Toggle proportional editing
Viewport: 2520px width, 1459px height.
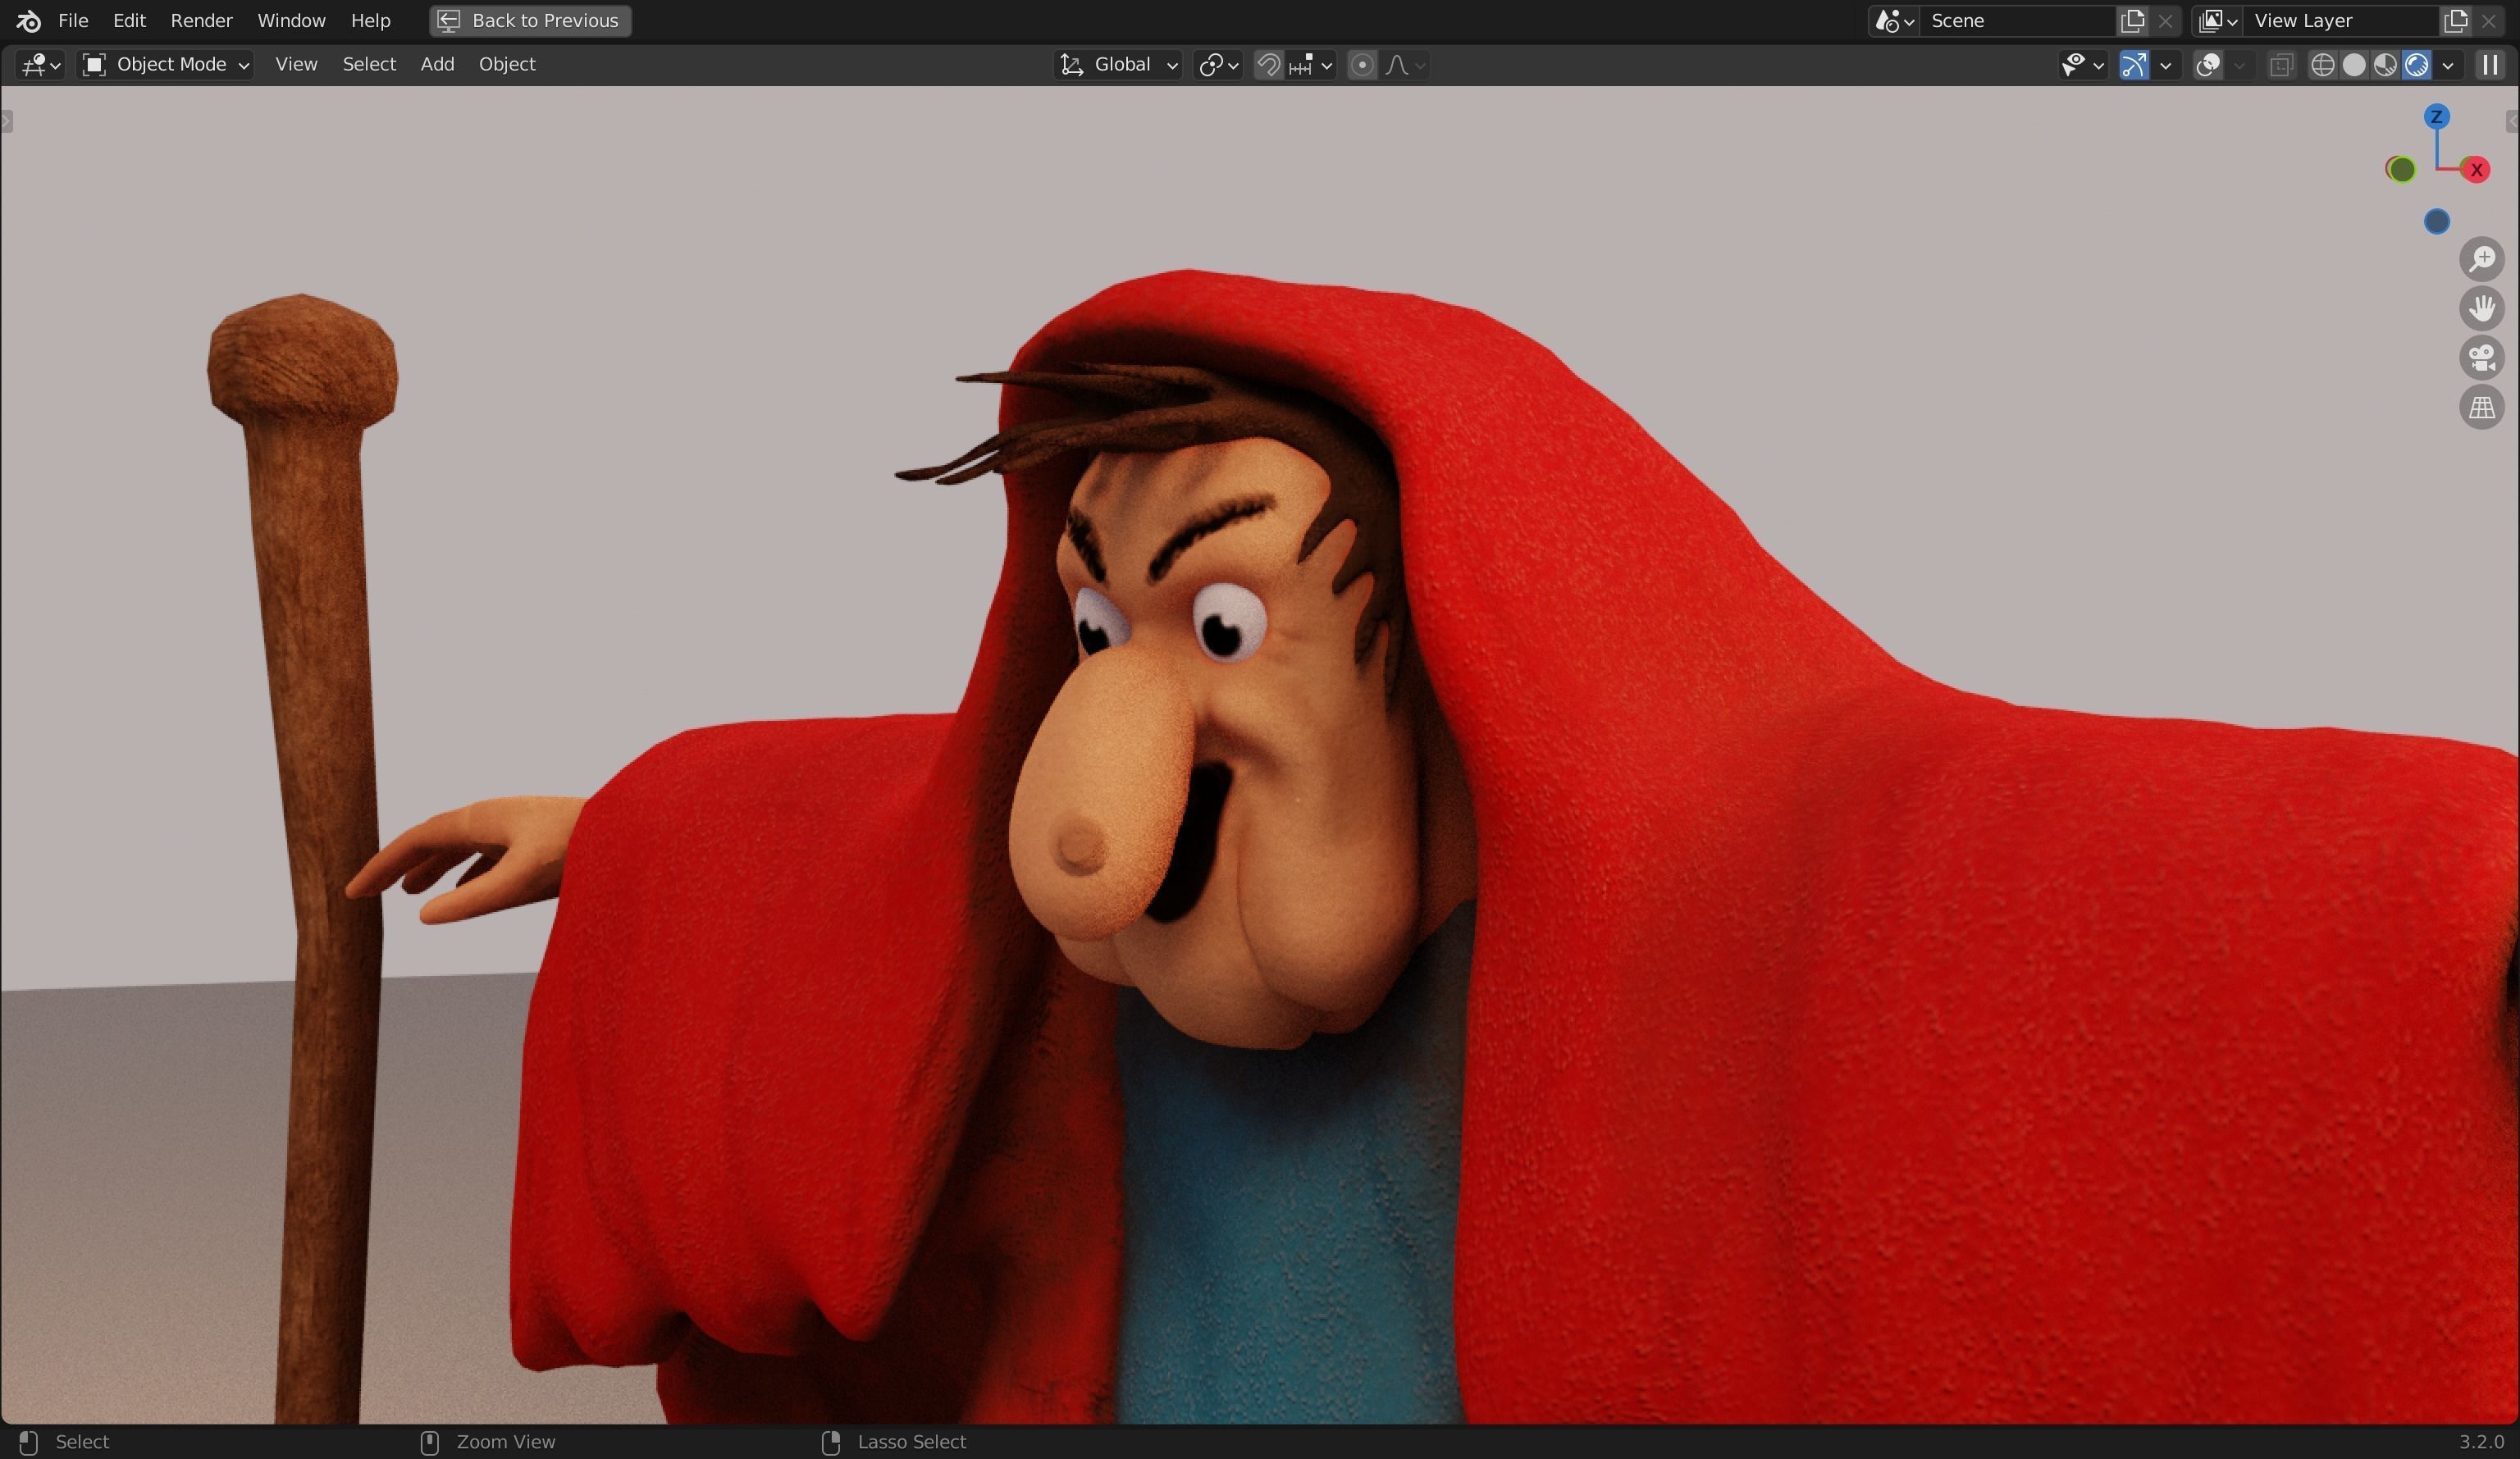click(x=1361, y=65)
